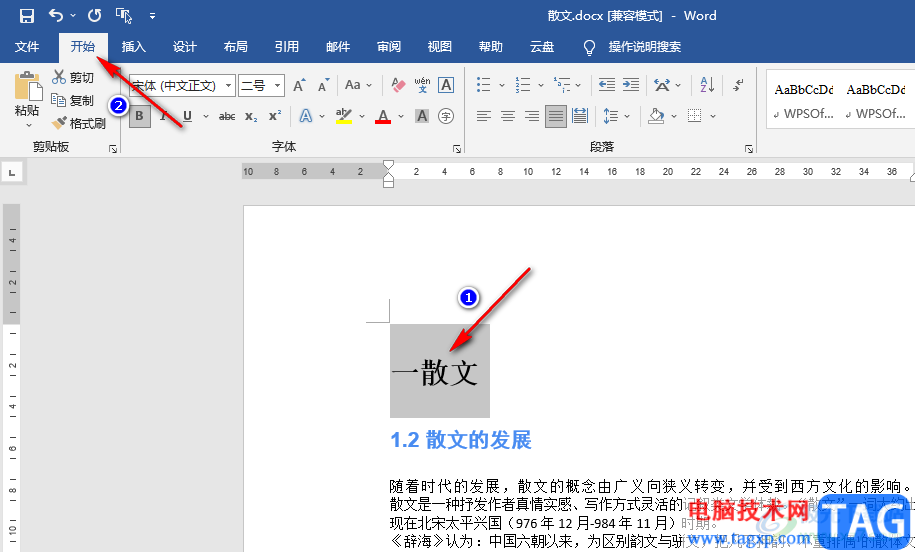
Task: Open the 文件 tab
Action: coord(27,47)
